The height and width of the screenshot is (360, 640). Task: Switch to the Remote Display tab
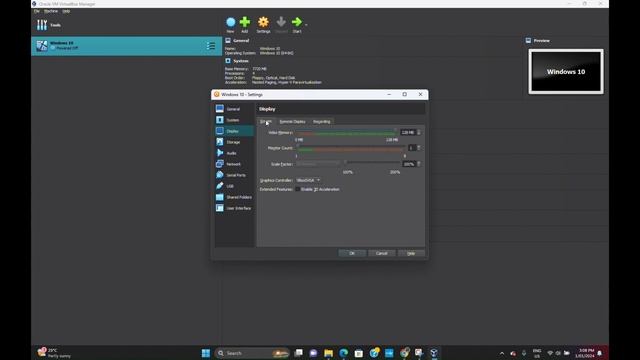point(292,122)
